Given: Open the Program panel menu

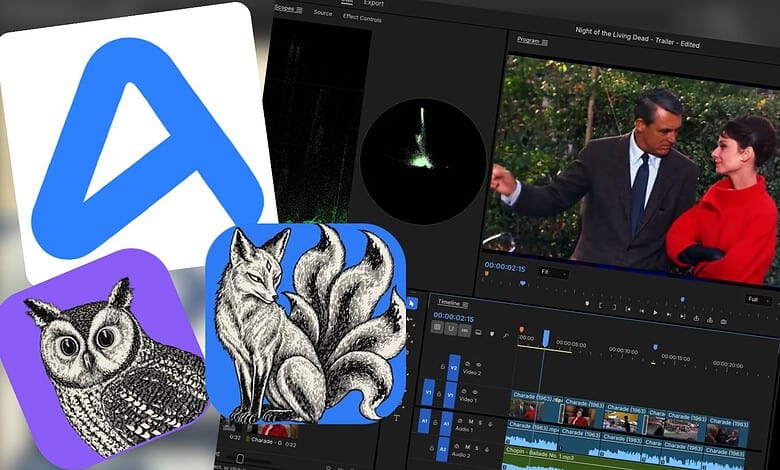Looking at the screenshot, I should pos(544,42).
